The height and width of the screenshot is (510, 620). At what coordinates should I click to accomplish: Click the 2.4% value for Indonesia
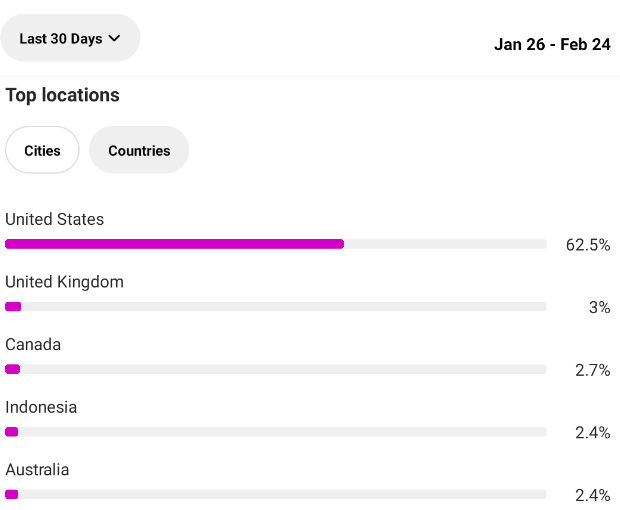[x=592, y=432]
